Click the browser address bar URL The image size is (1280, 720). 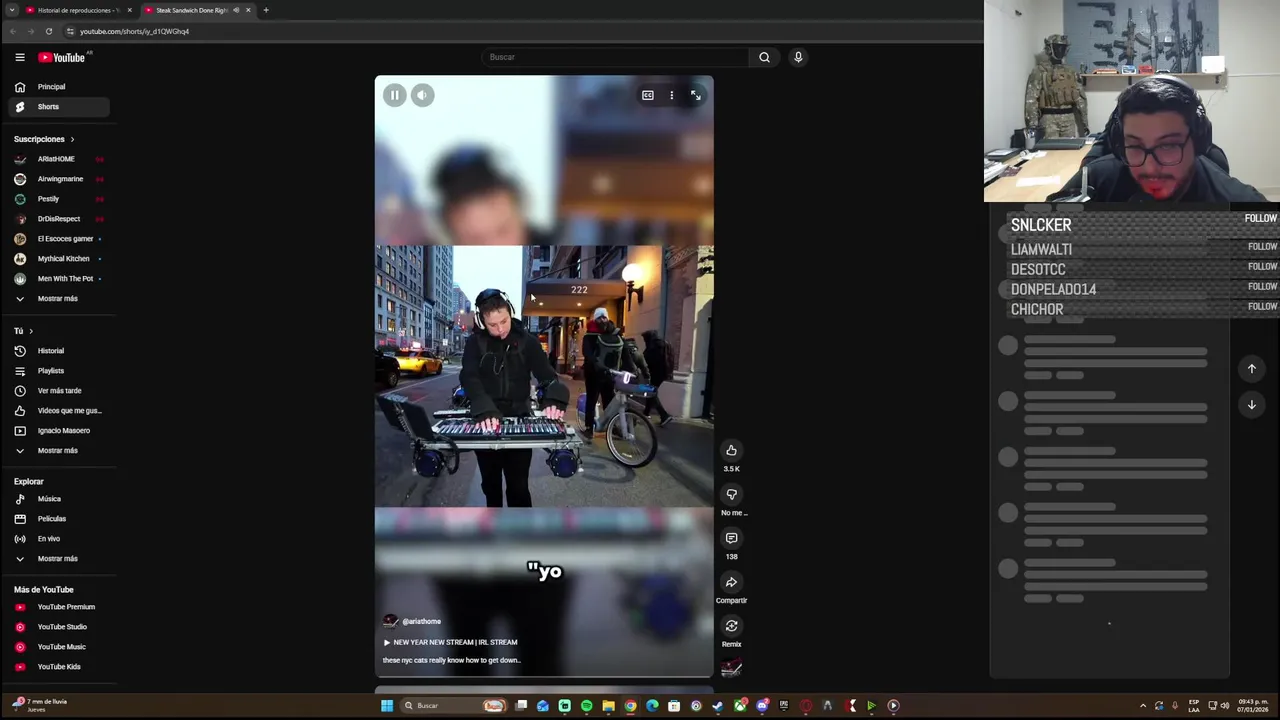pos(134,31)
